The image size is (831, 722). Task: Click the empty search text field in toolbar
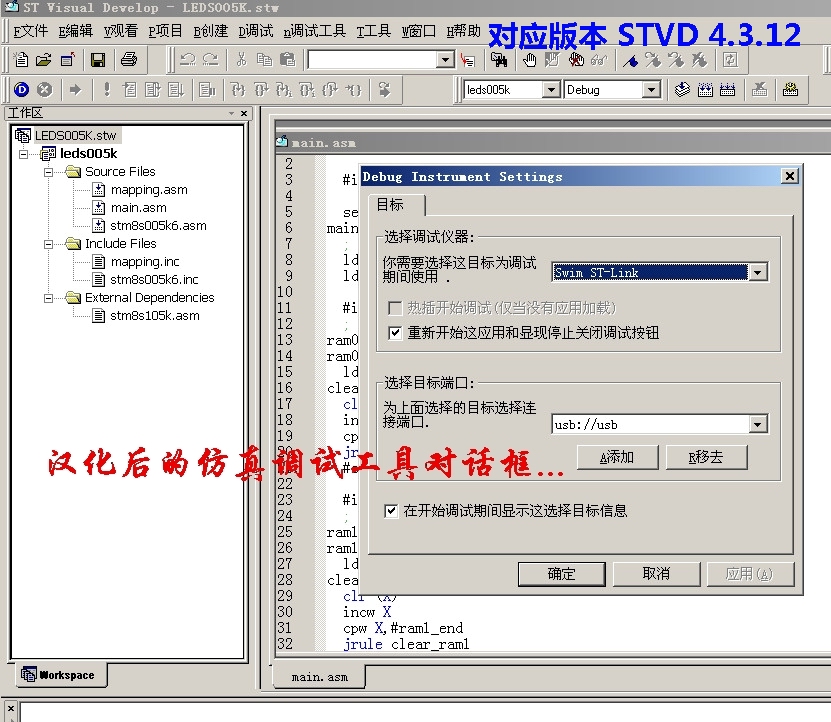pos(373,60)
